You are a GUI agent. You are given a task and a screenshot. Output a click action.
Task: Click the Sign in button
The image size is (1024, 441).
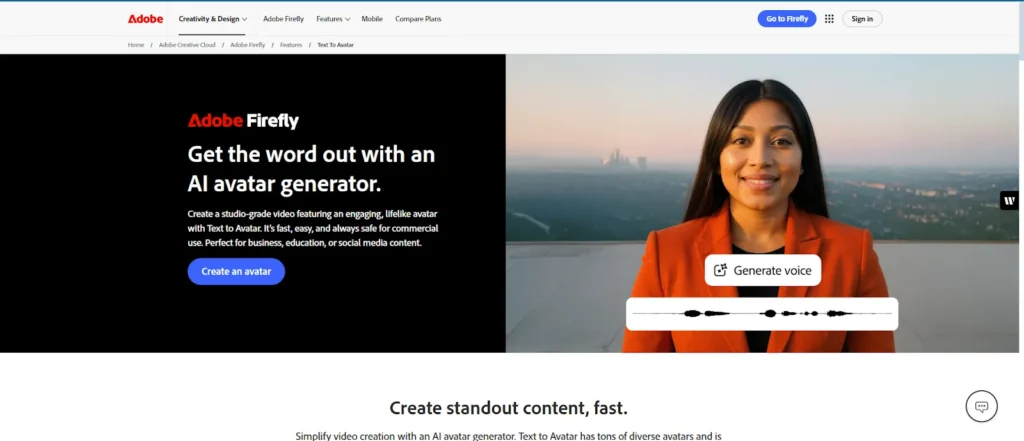pyautogui.click(x=862, y=19)
